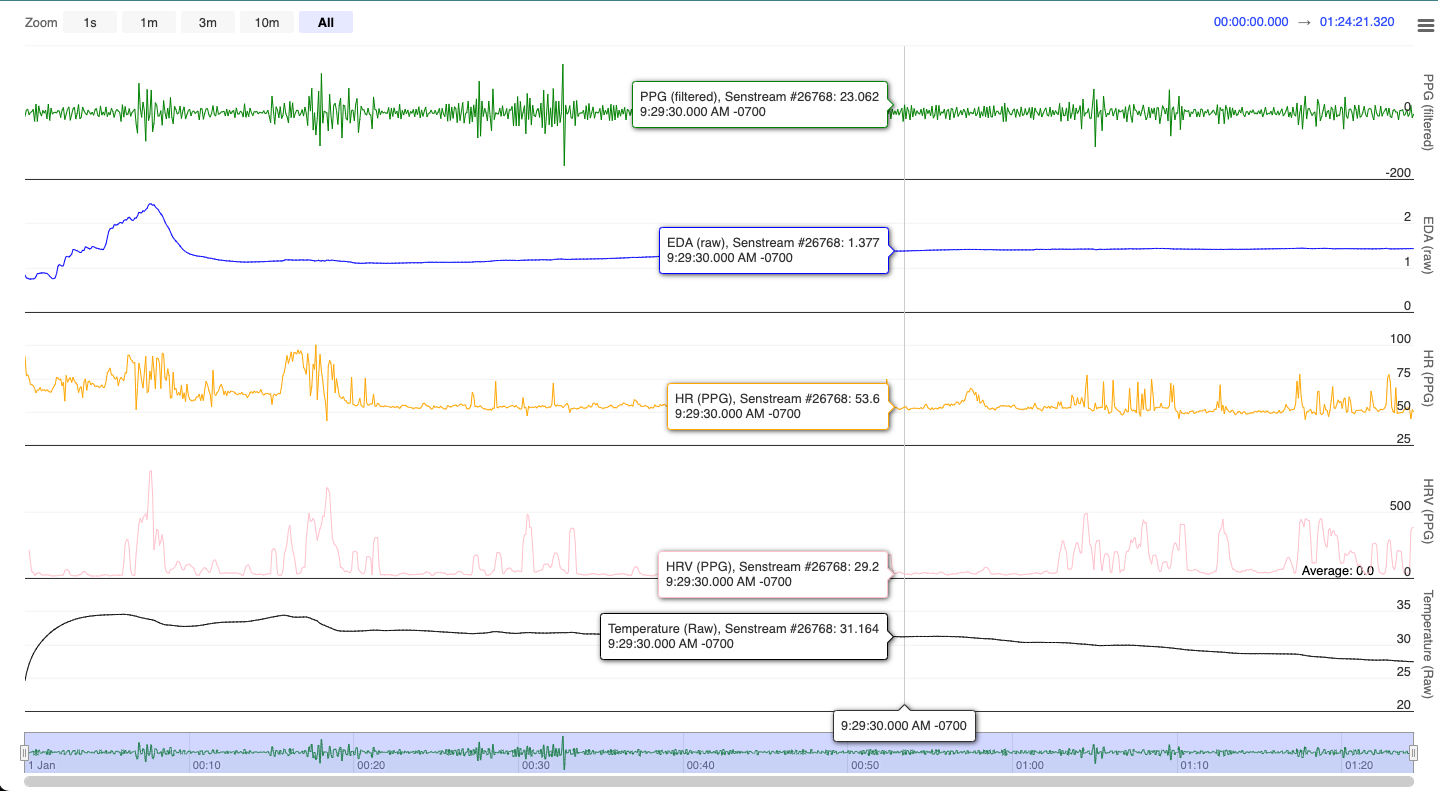The width and height of the screenshot is (1438, 791).
Task: Click the navigator at the 01:00 mark
Action: coord(1029,752)
